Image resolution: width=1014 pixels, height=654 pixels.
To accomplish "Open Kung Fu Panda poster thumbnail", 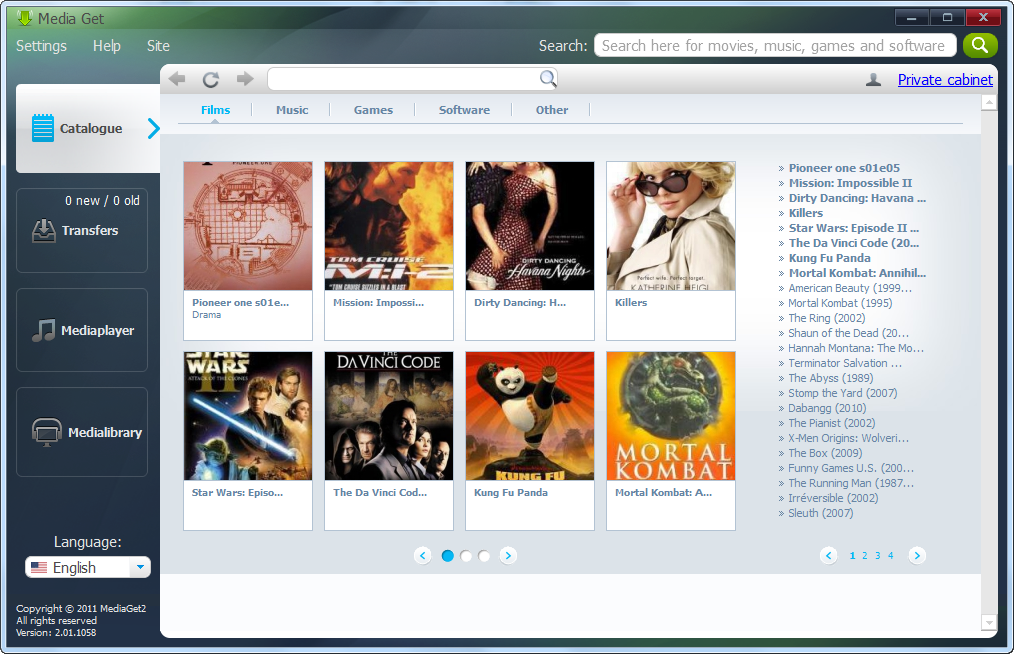I will point(530,416).
